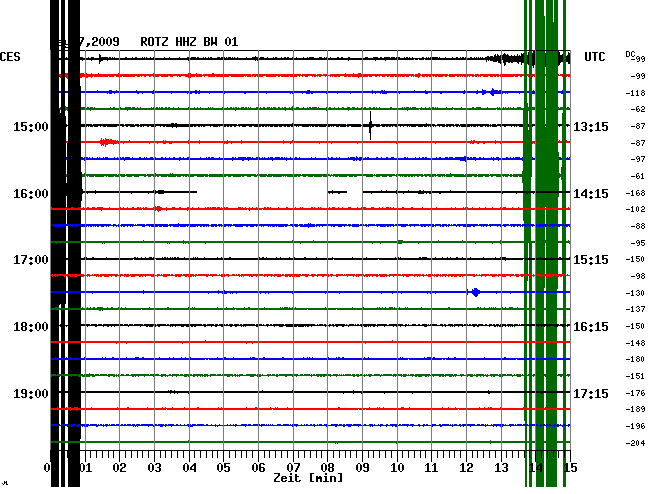Click the DC value -88
The height and width of the screenshot is (494, 650).
pyautogui.click(x=638, y=226)
